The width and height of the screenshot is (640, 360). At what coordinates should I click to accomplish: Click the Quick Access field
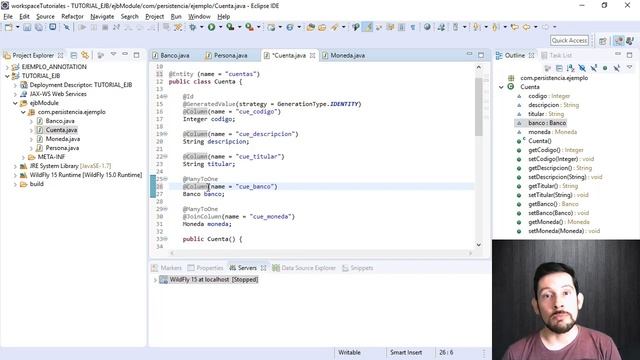[569, 40]
